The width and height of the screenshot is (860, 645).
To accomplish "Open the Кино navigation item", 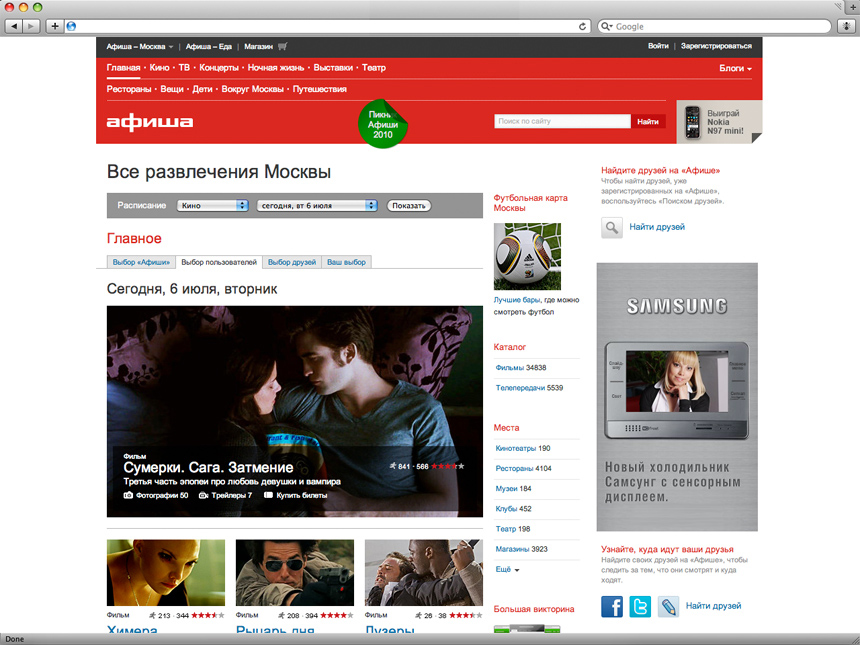I will (x=159, y=68).
